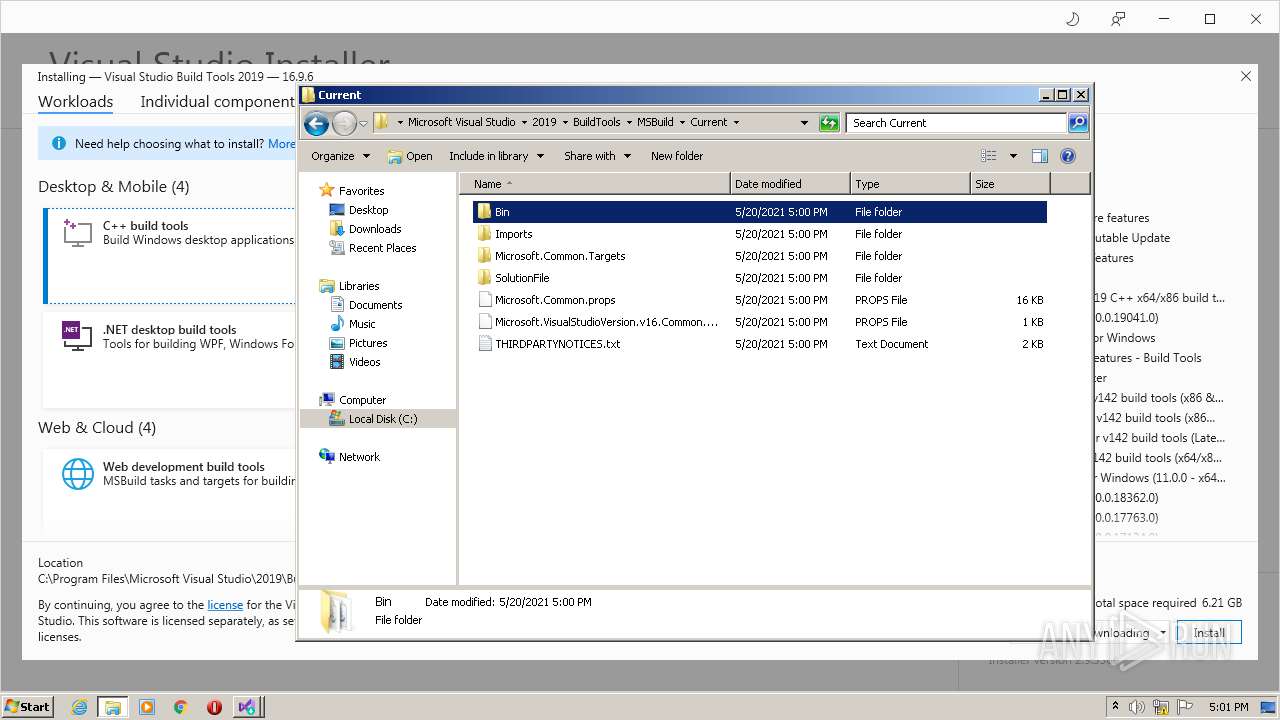The image size is (1280, 720).
Task: Open Google Chrome from the taskbar
Action: click(x=181, y=707)
